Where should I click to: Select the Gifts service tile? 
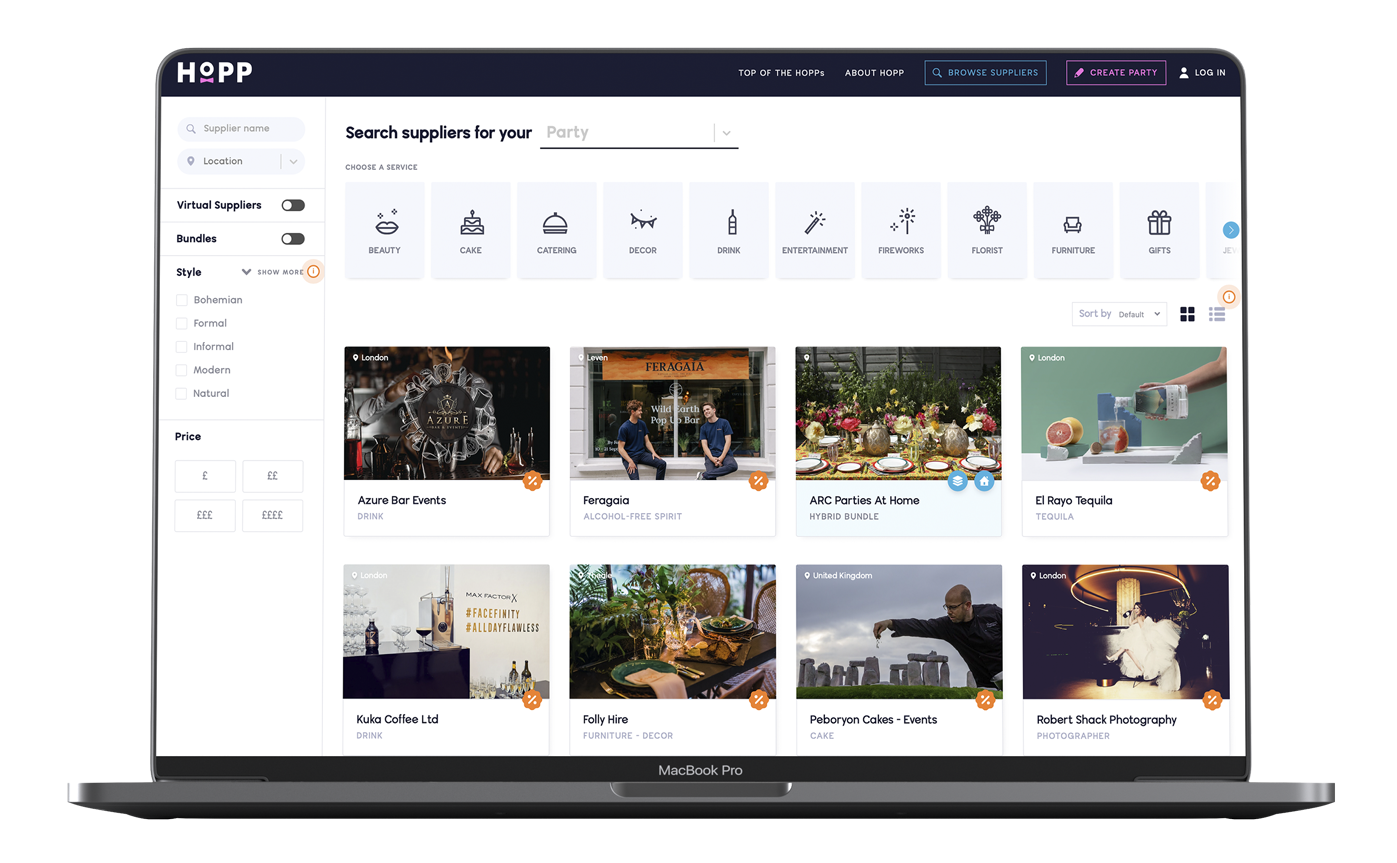click(1159, 230)
